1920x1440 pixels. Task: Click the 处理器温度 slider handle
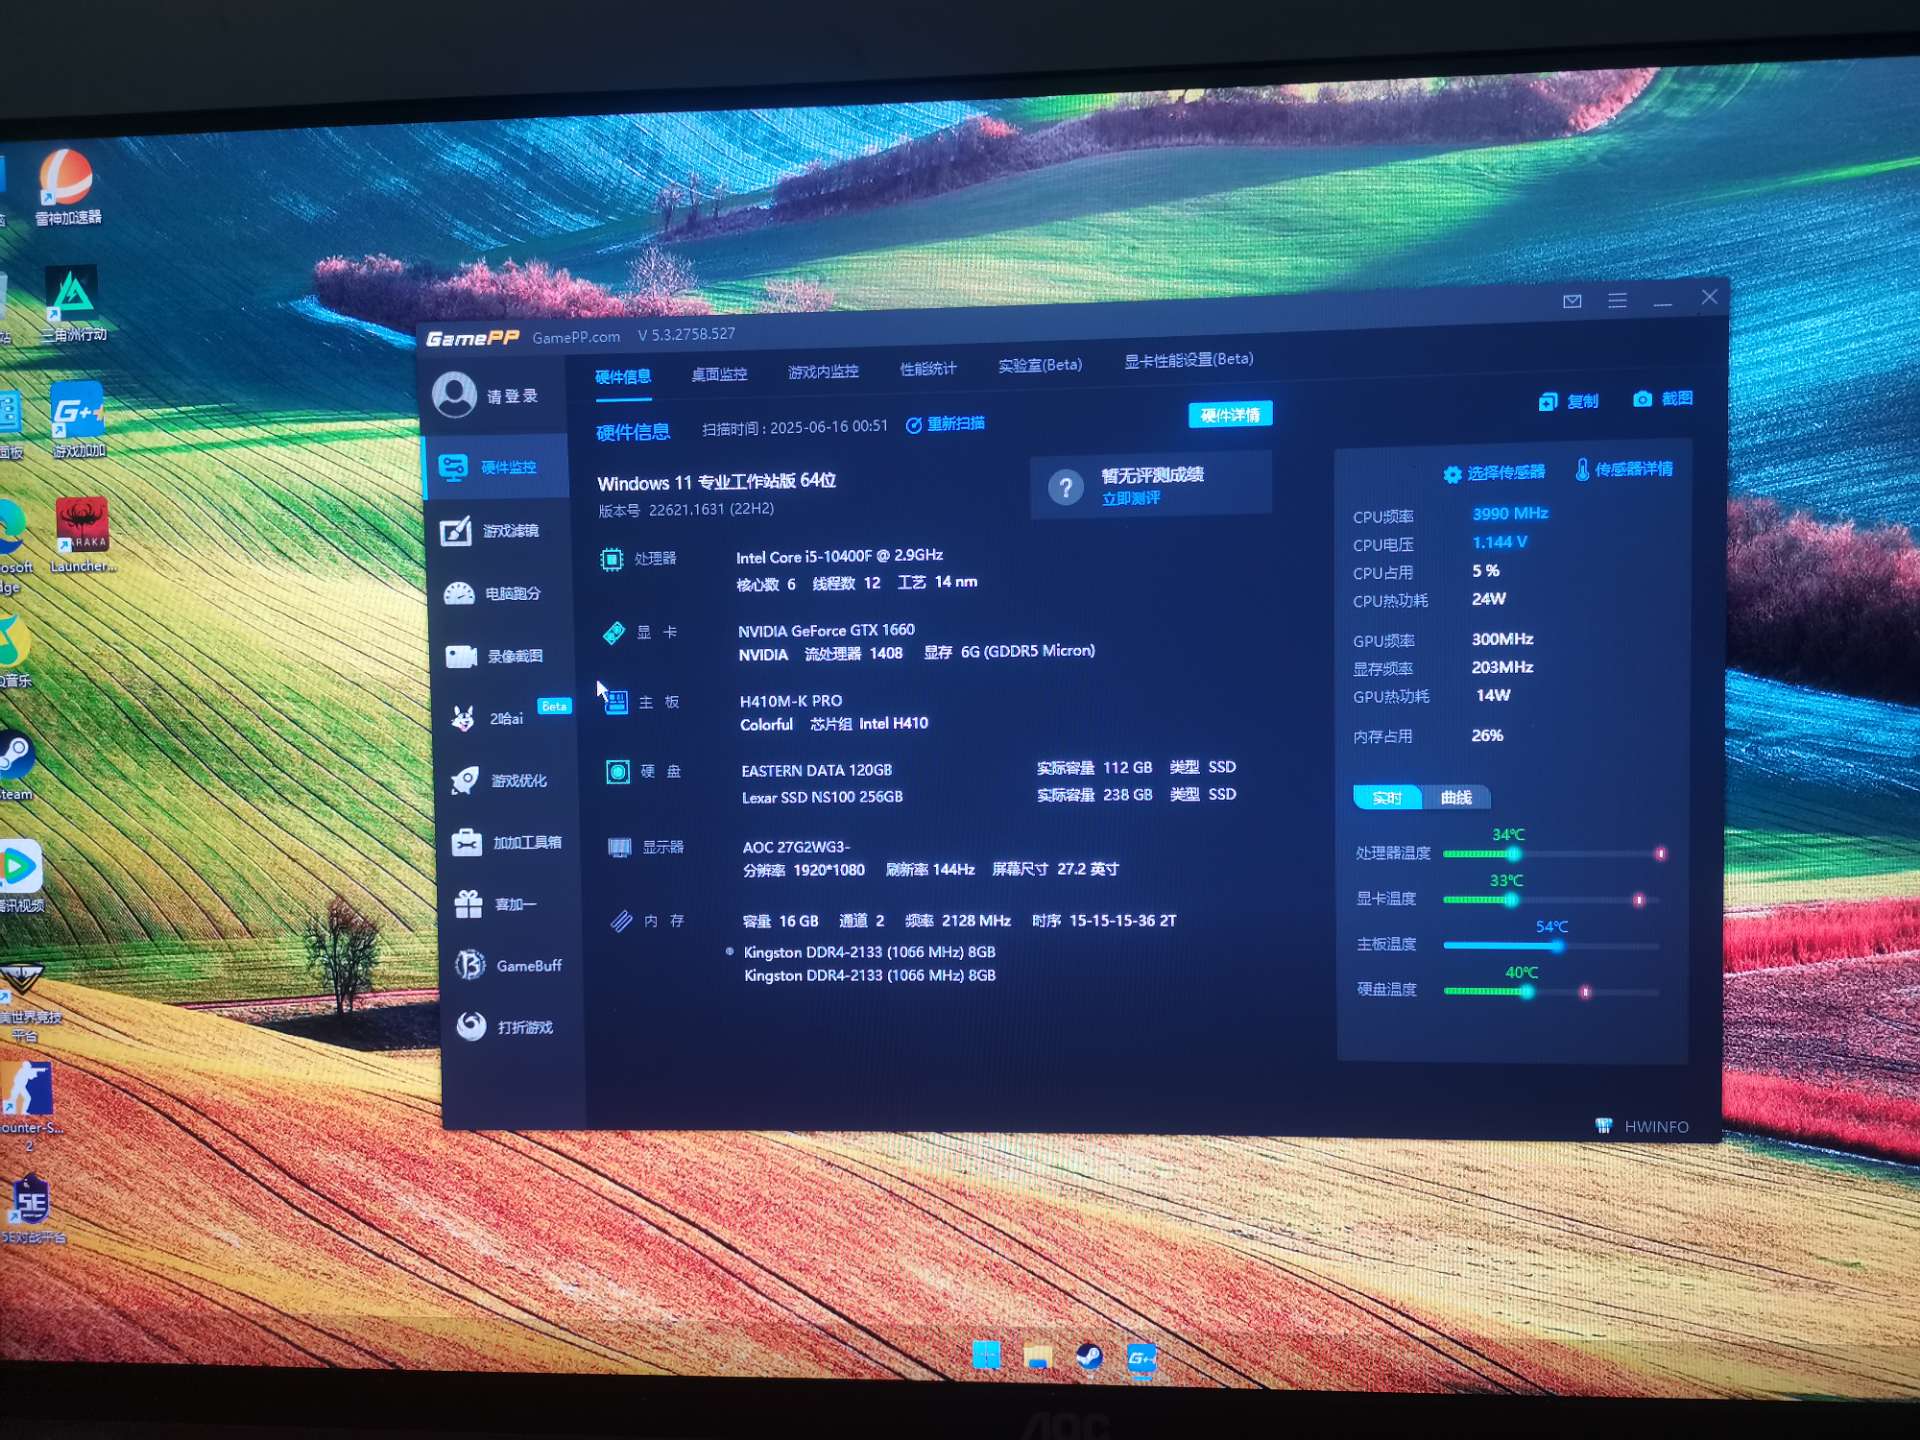pos(1514,854)
